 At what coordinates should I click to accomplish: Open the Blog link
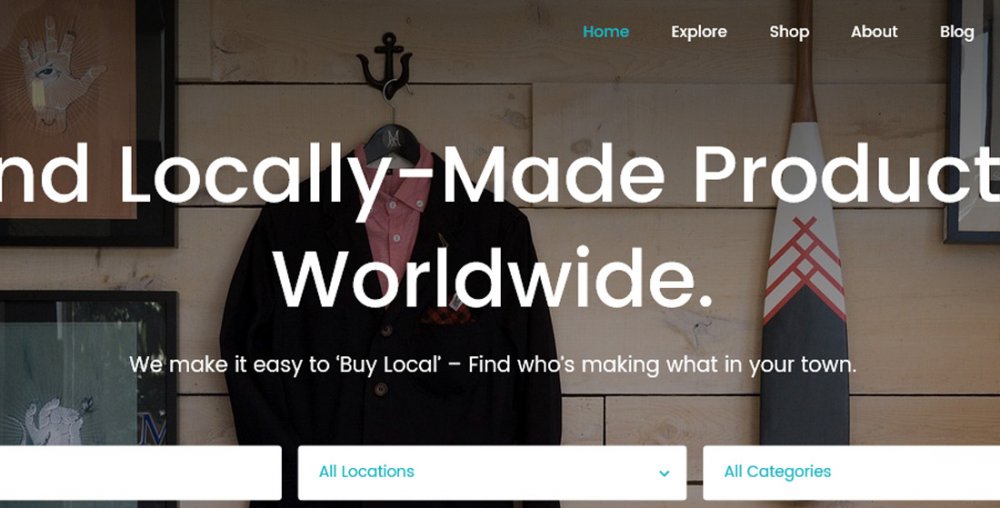click(957, 32)
